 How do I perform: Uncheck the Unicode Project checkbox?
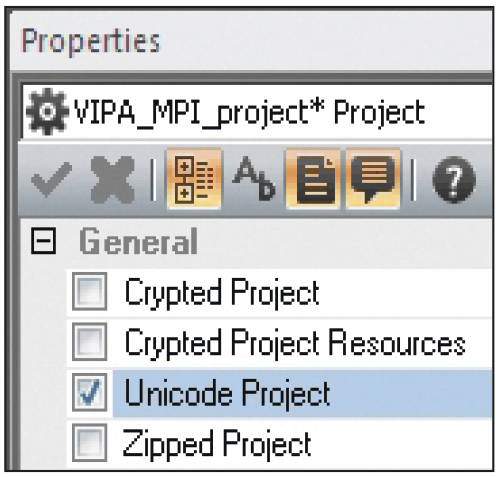[90, 392]
